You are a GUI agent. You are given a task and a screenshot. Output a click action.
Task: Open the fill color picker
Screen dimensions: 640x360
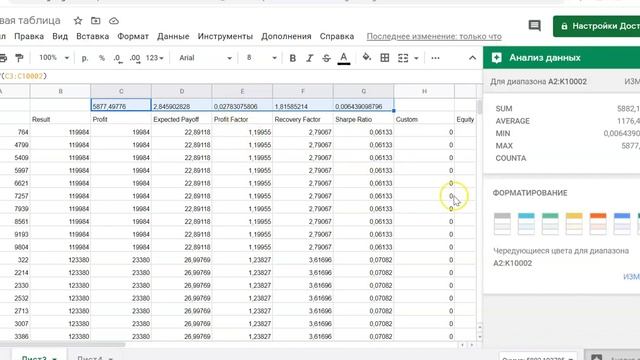pyautogui.click(x=367, y=58)
